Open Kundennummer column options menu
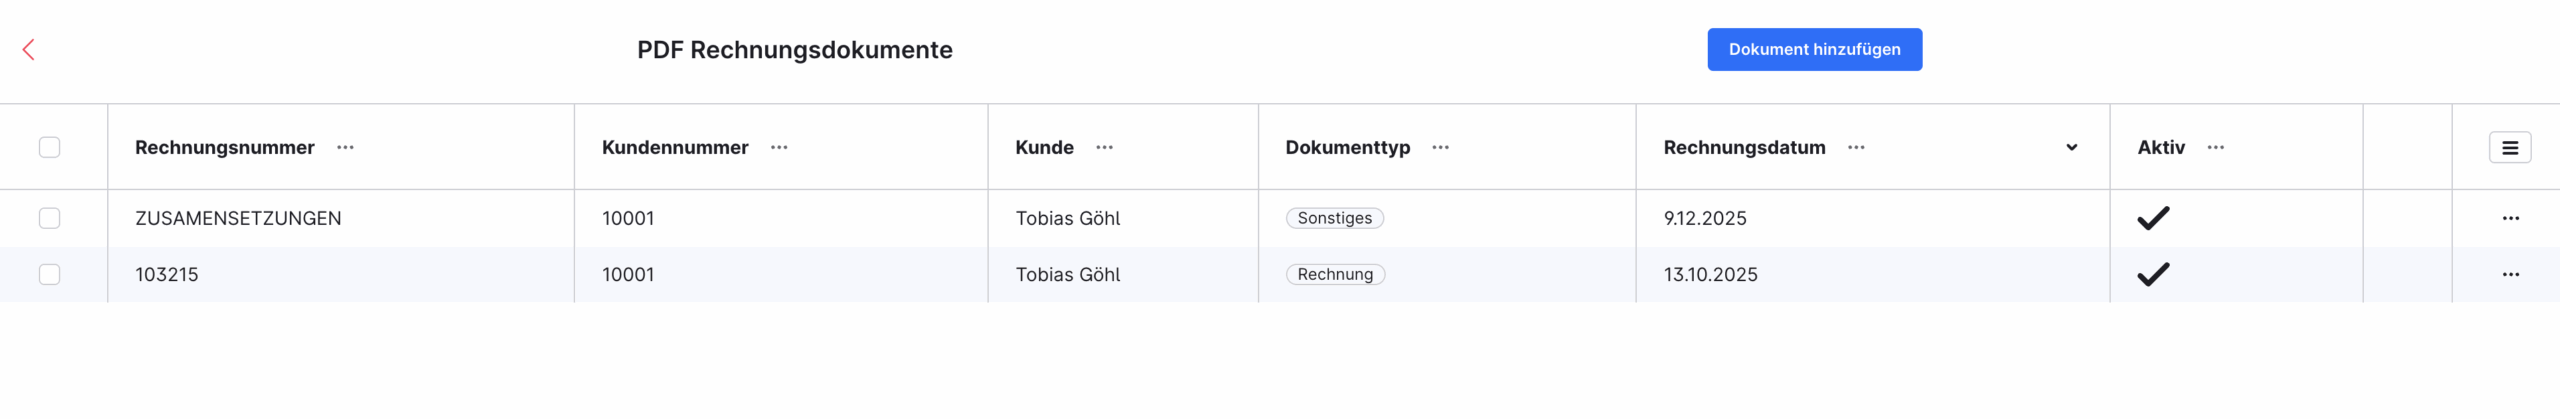Image resolution: width=2560 pixels, height=419 pixels. 779,148
